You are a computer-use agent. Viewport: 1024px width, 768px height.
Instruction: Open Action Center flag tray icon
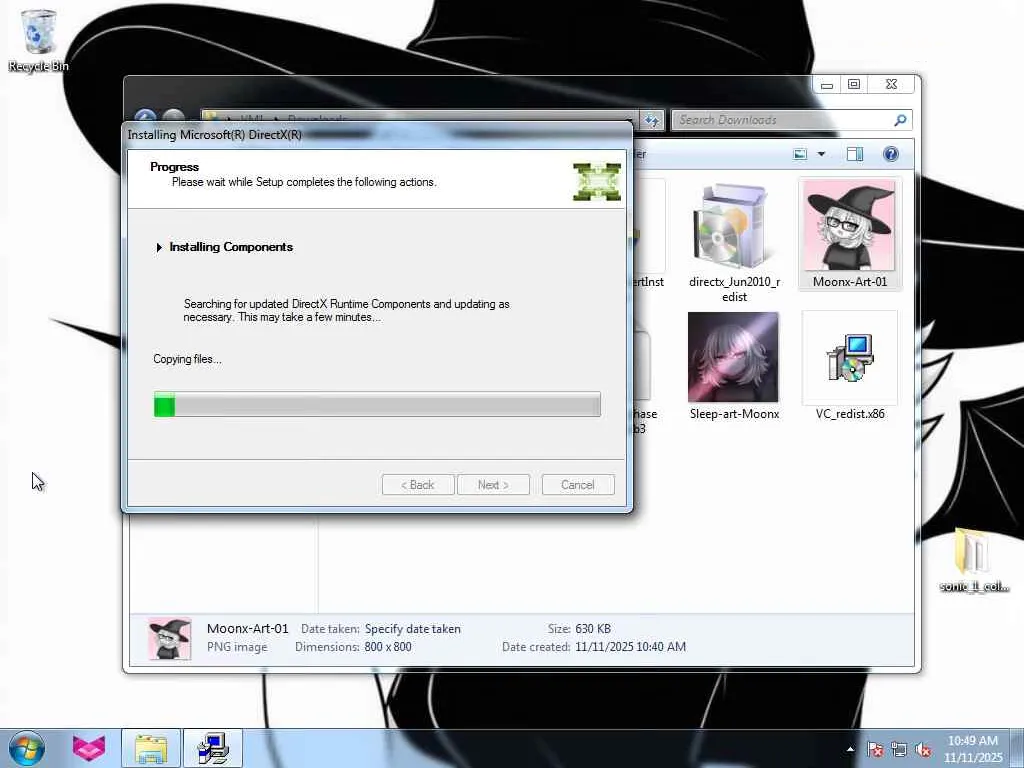coord(875,749)
